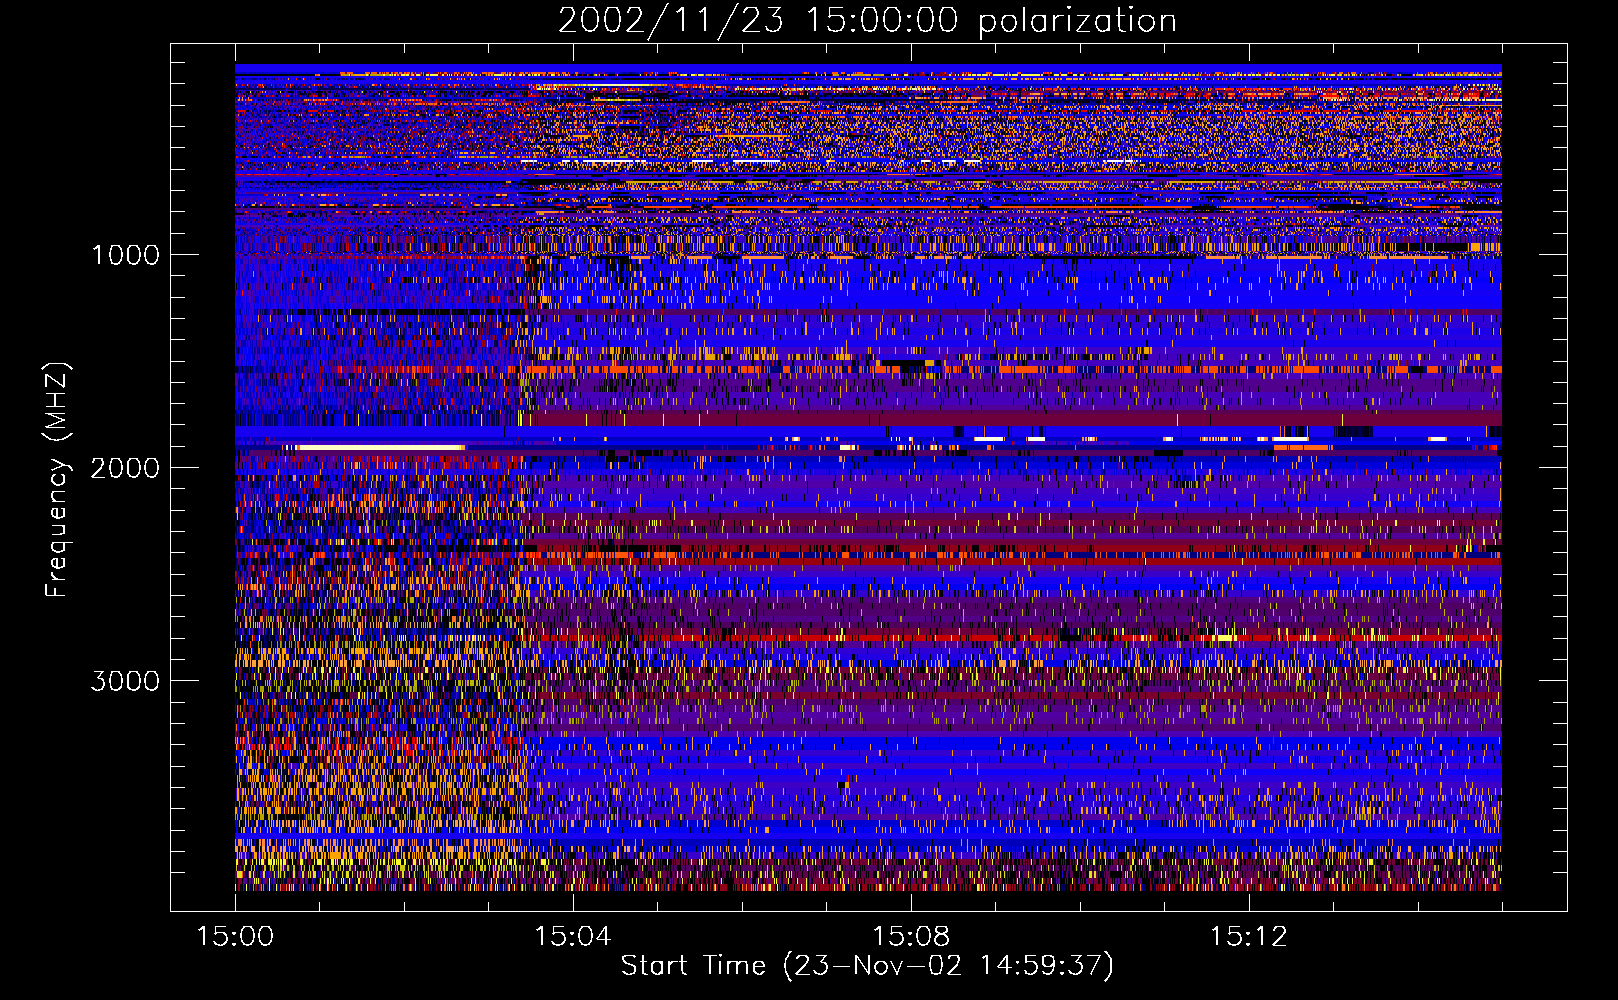The width and height of the screenshot is (1618, 1000).
Task: Click the '15:12' time axis label
Action: 1249,937
